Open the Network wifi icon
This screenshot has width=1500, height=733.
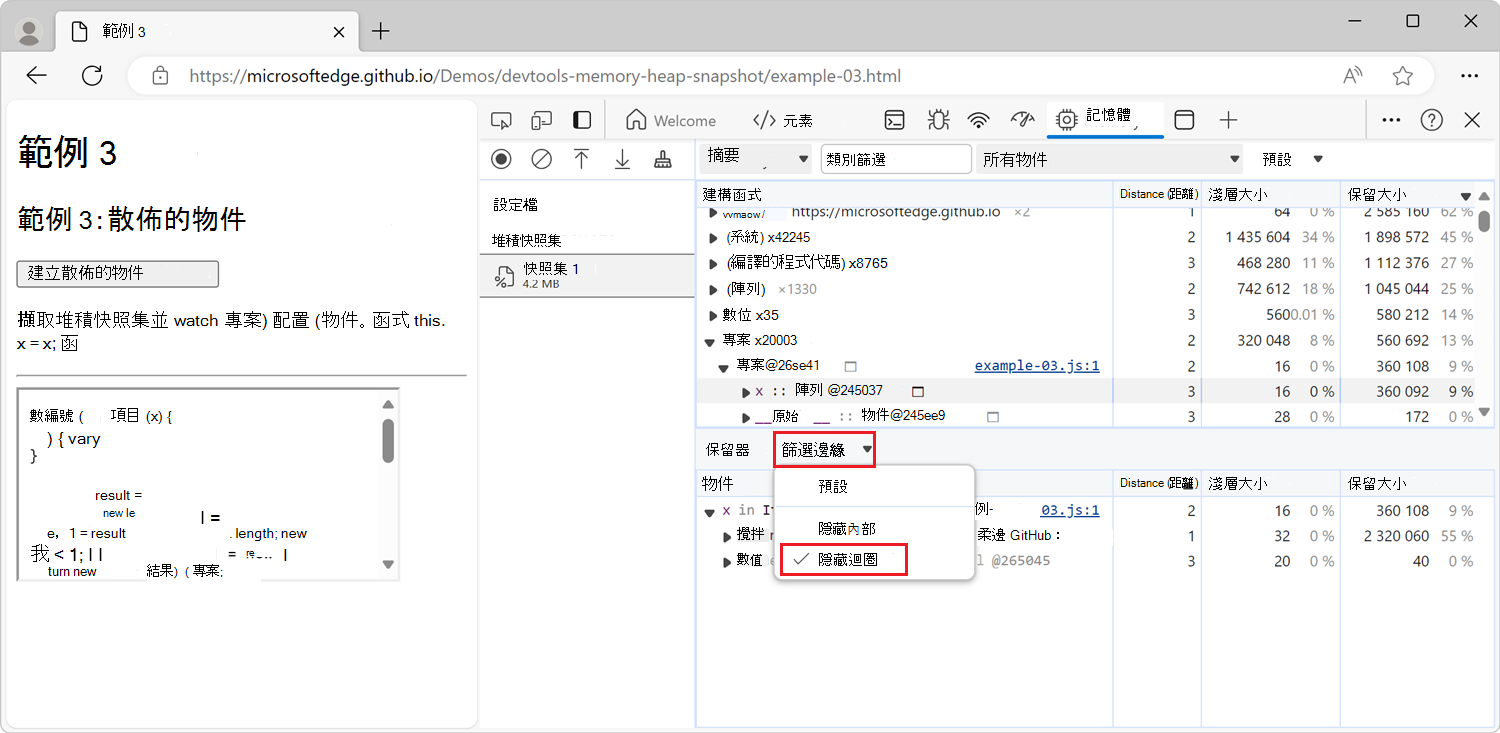[x=979, y=121]
